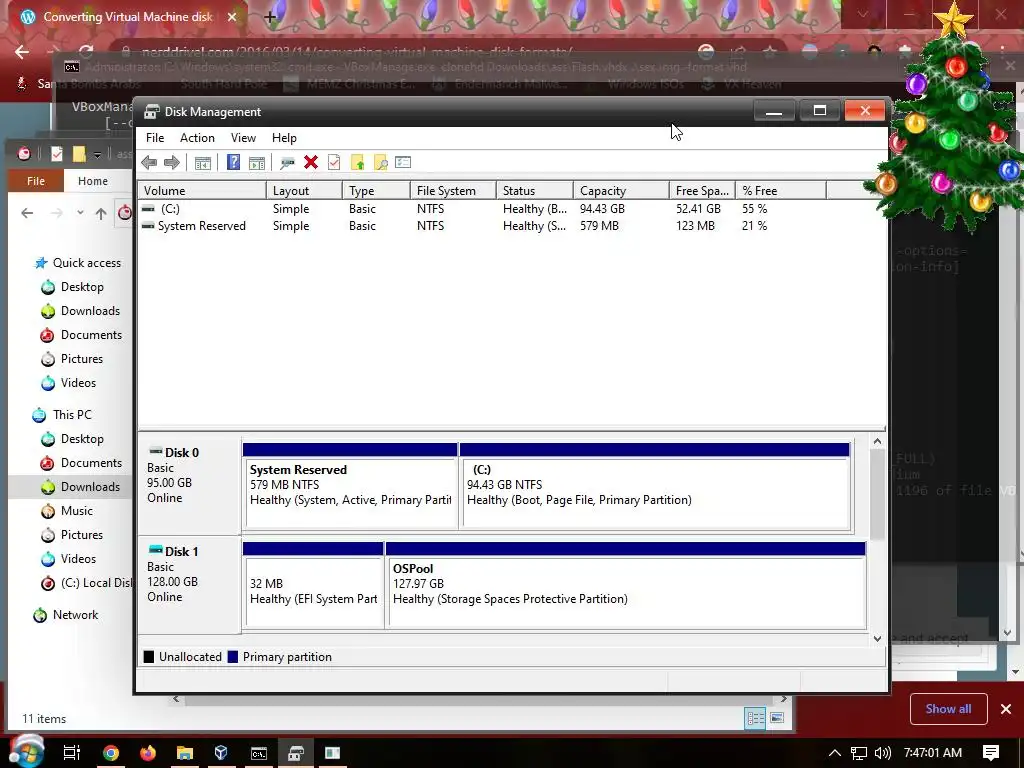1024x768 pixels.
Task: Sort by the % Free column header
Action: click(x=780, y=191)
